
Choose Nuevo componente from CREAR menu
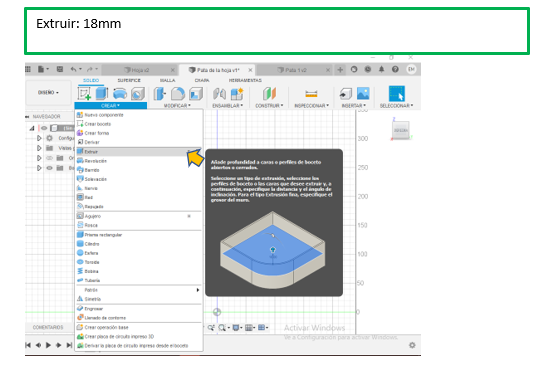coord(139,115)
